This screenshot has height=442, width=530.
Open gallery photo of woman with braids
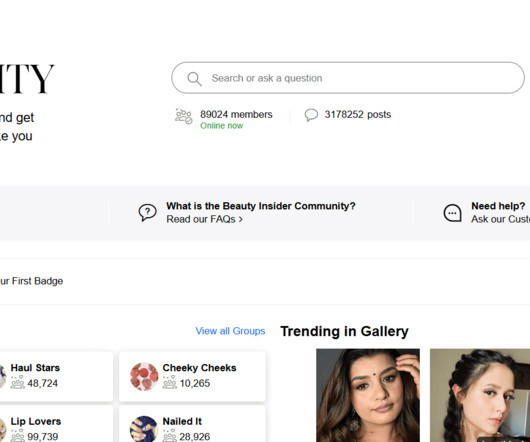tap(480, 395)
